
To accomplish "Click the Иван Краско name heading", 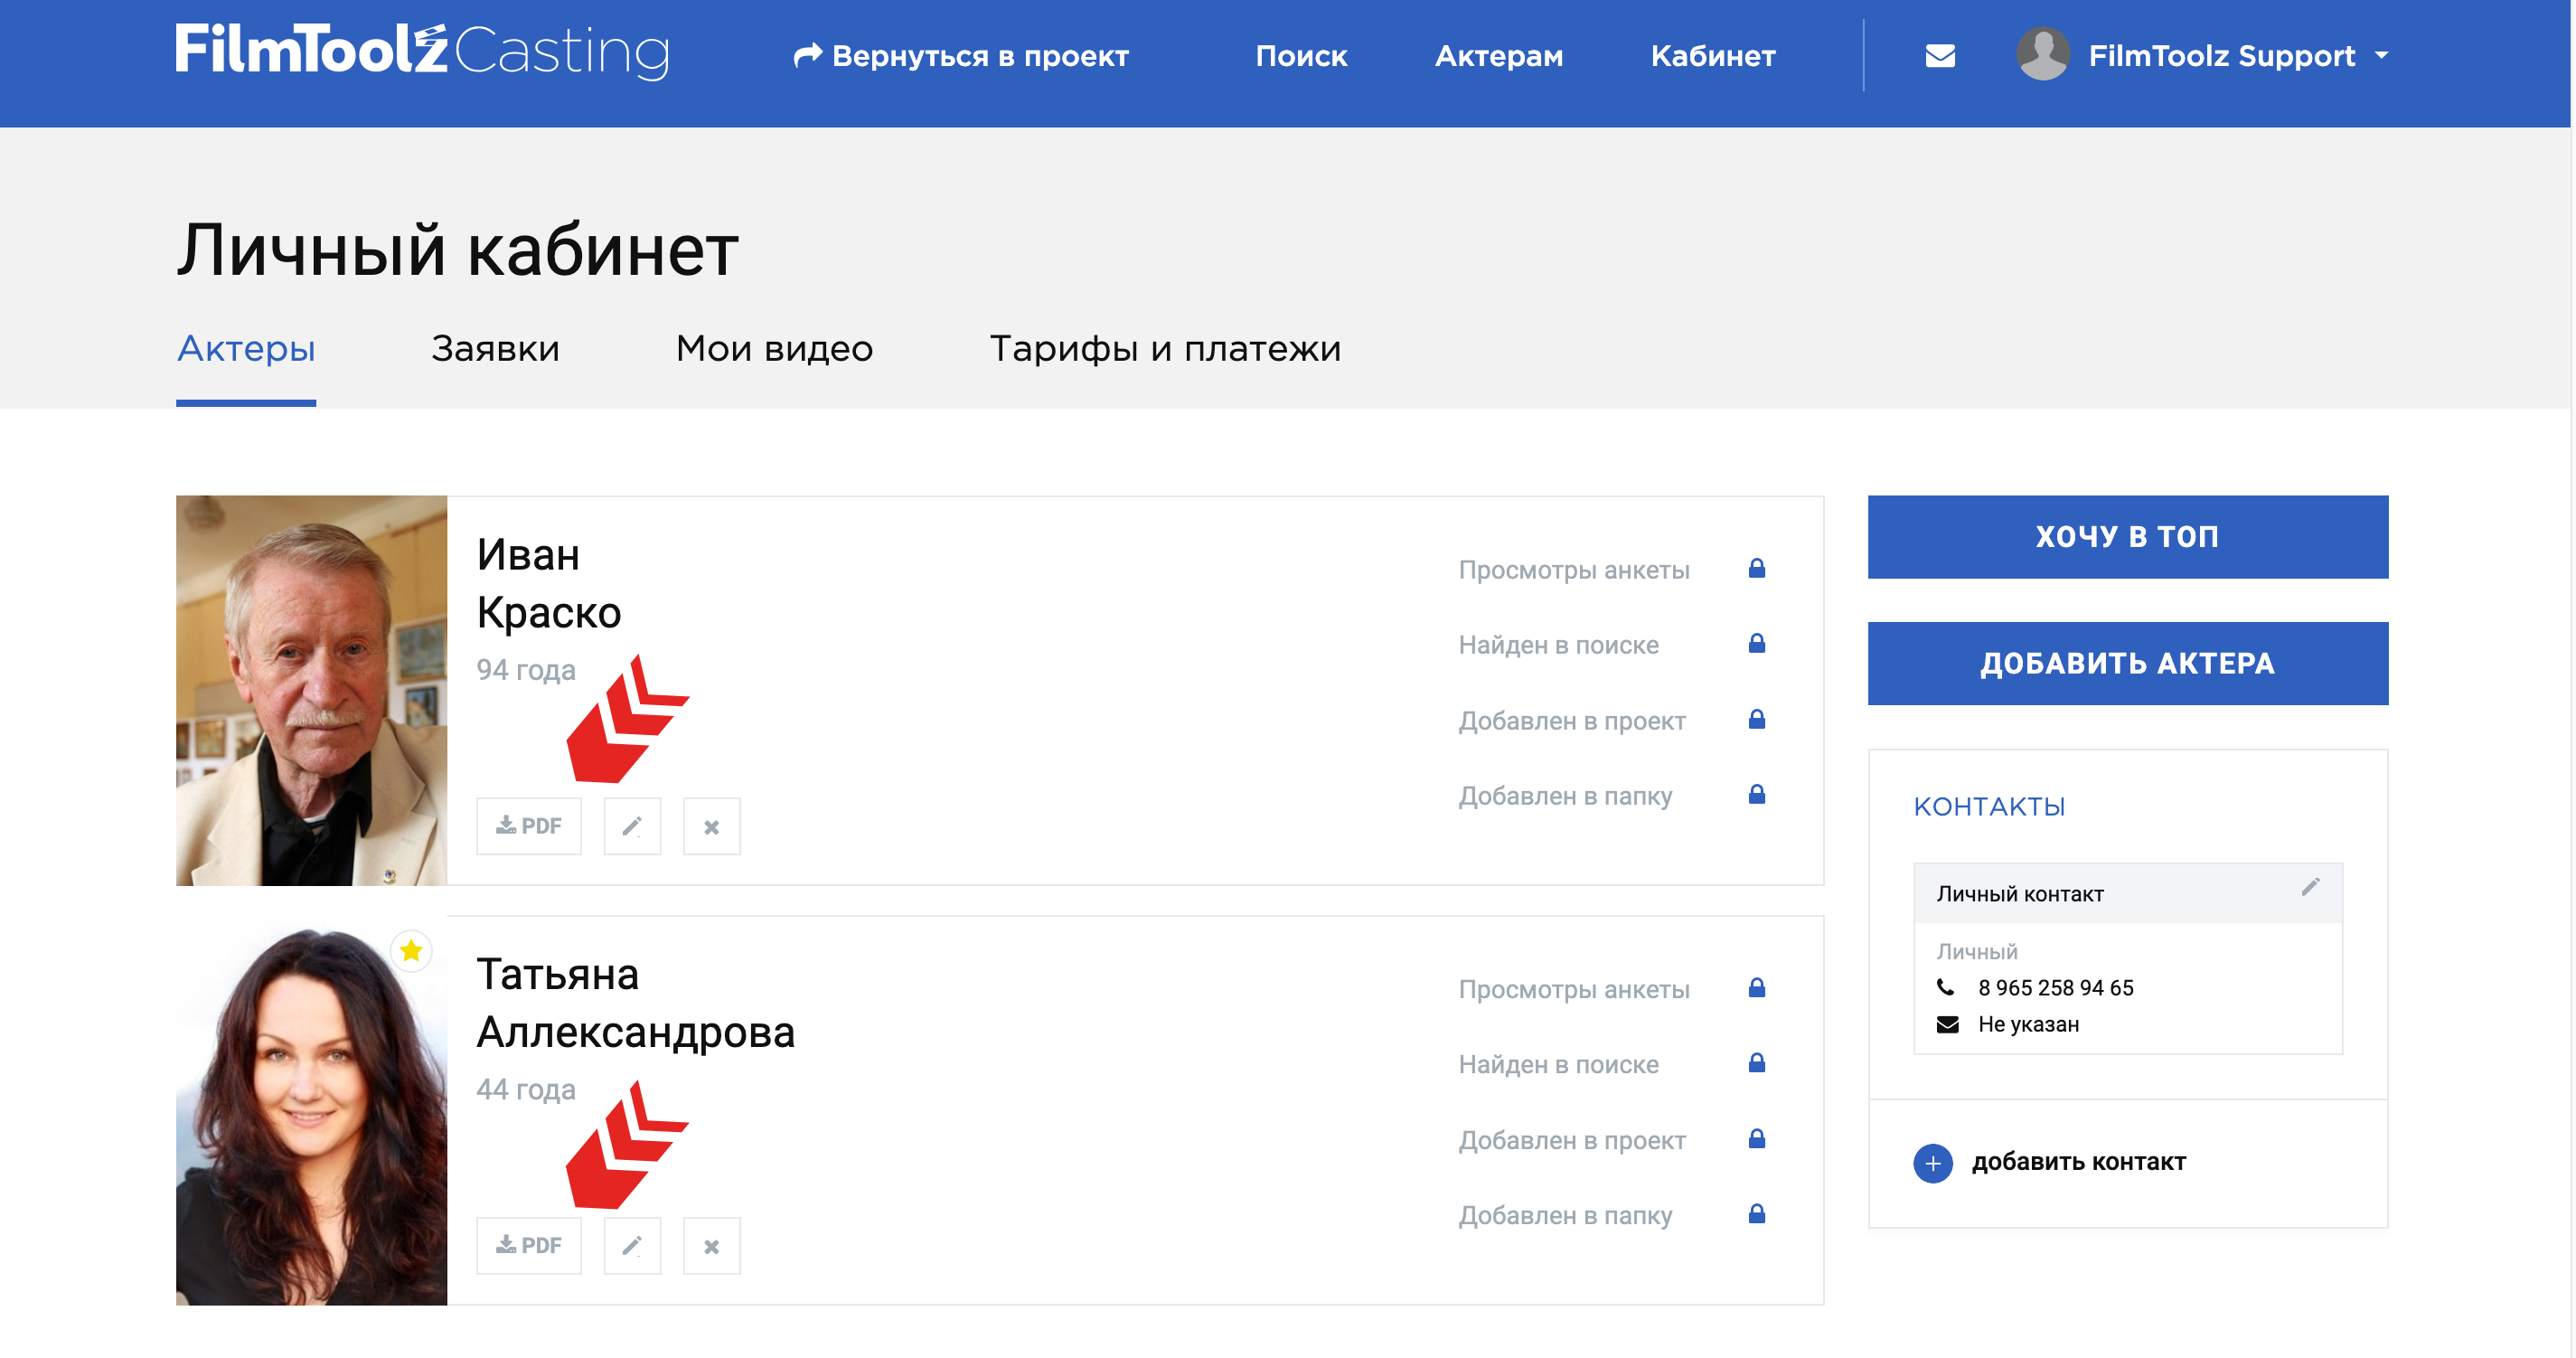I will click(549, 583).
